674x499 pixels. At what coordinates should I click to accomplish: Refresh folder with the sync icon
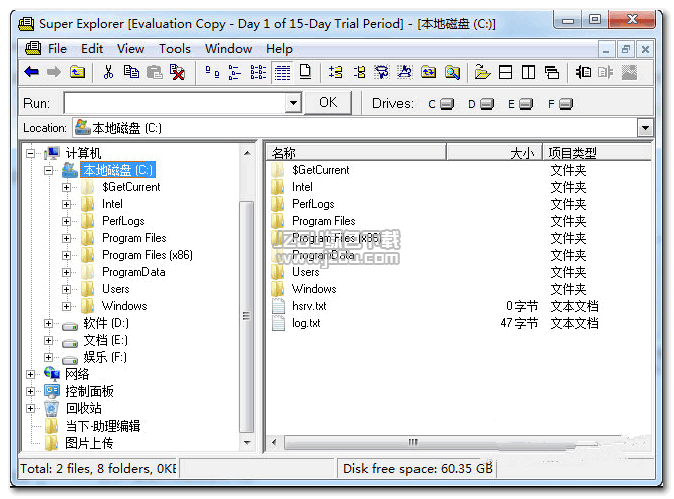pos(428,72)
